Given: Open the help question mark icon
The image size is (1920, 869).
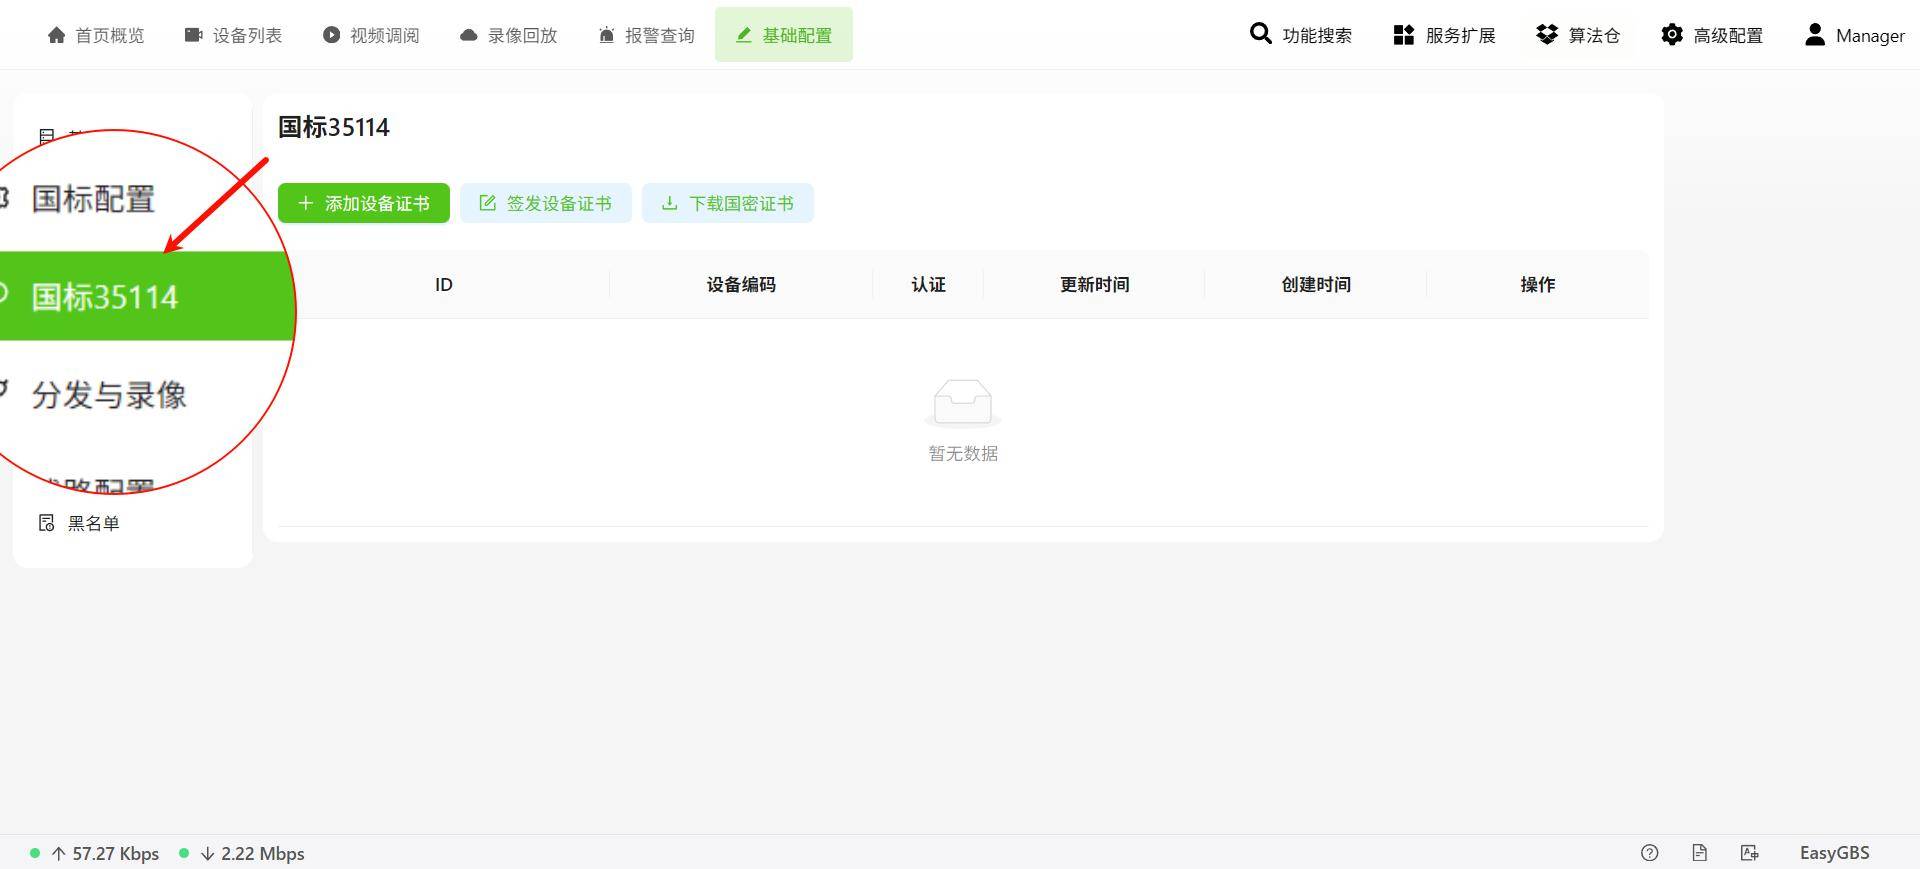Looking at the screenshot, I should pyautogui.click(x=1650, y=853).
